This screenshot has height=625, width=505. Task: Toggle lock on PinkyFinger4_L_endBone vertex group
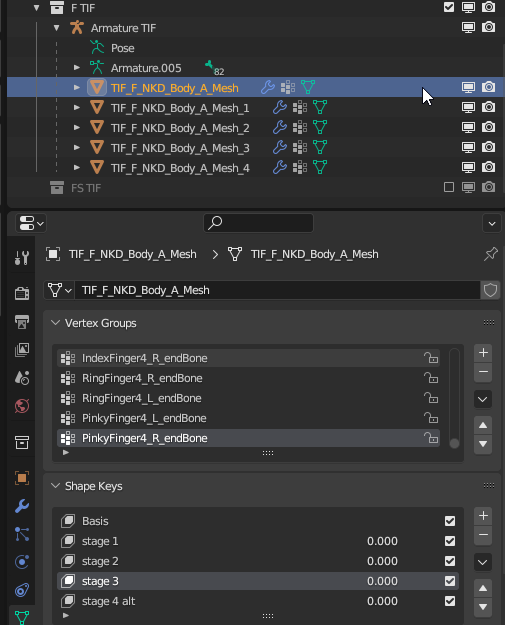click(x=431, y=418)
